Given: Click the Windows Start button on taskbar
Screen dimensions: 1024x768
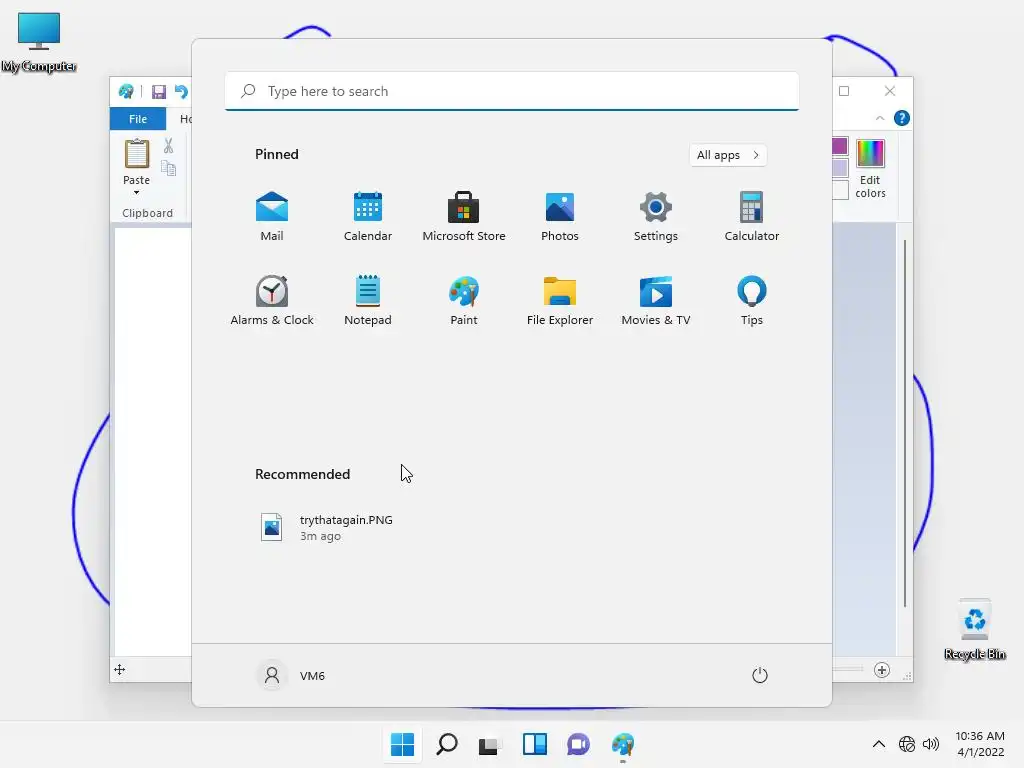Looking at the screenshot, I should (402, 744).
